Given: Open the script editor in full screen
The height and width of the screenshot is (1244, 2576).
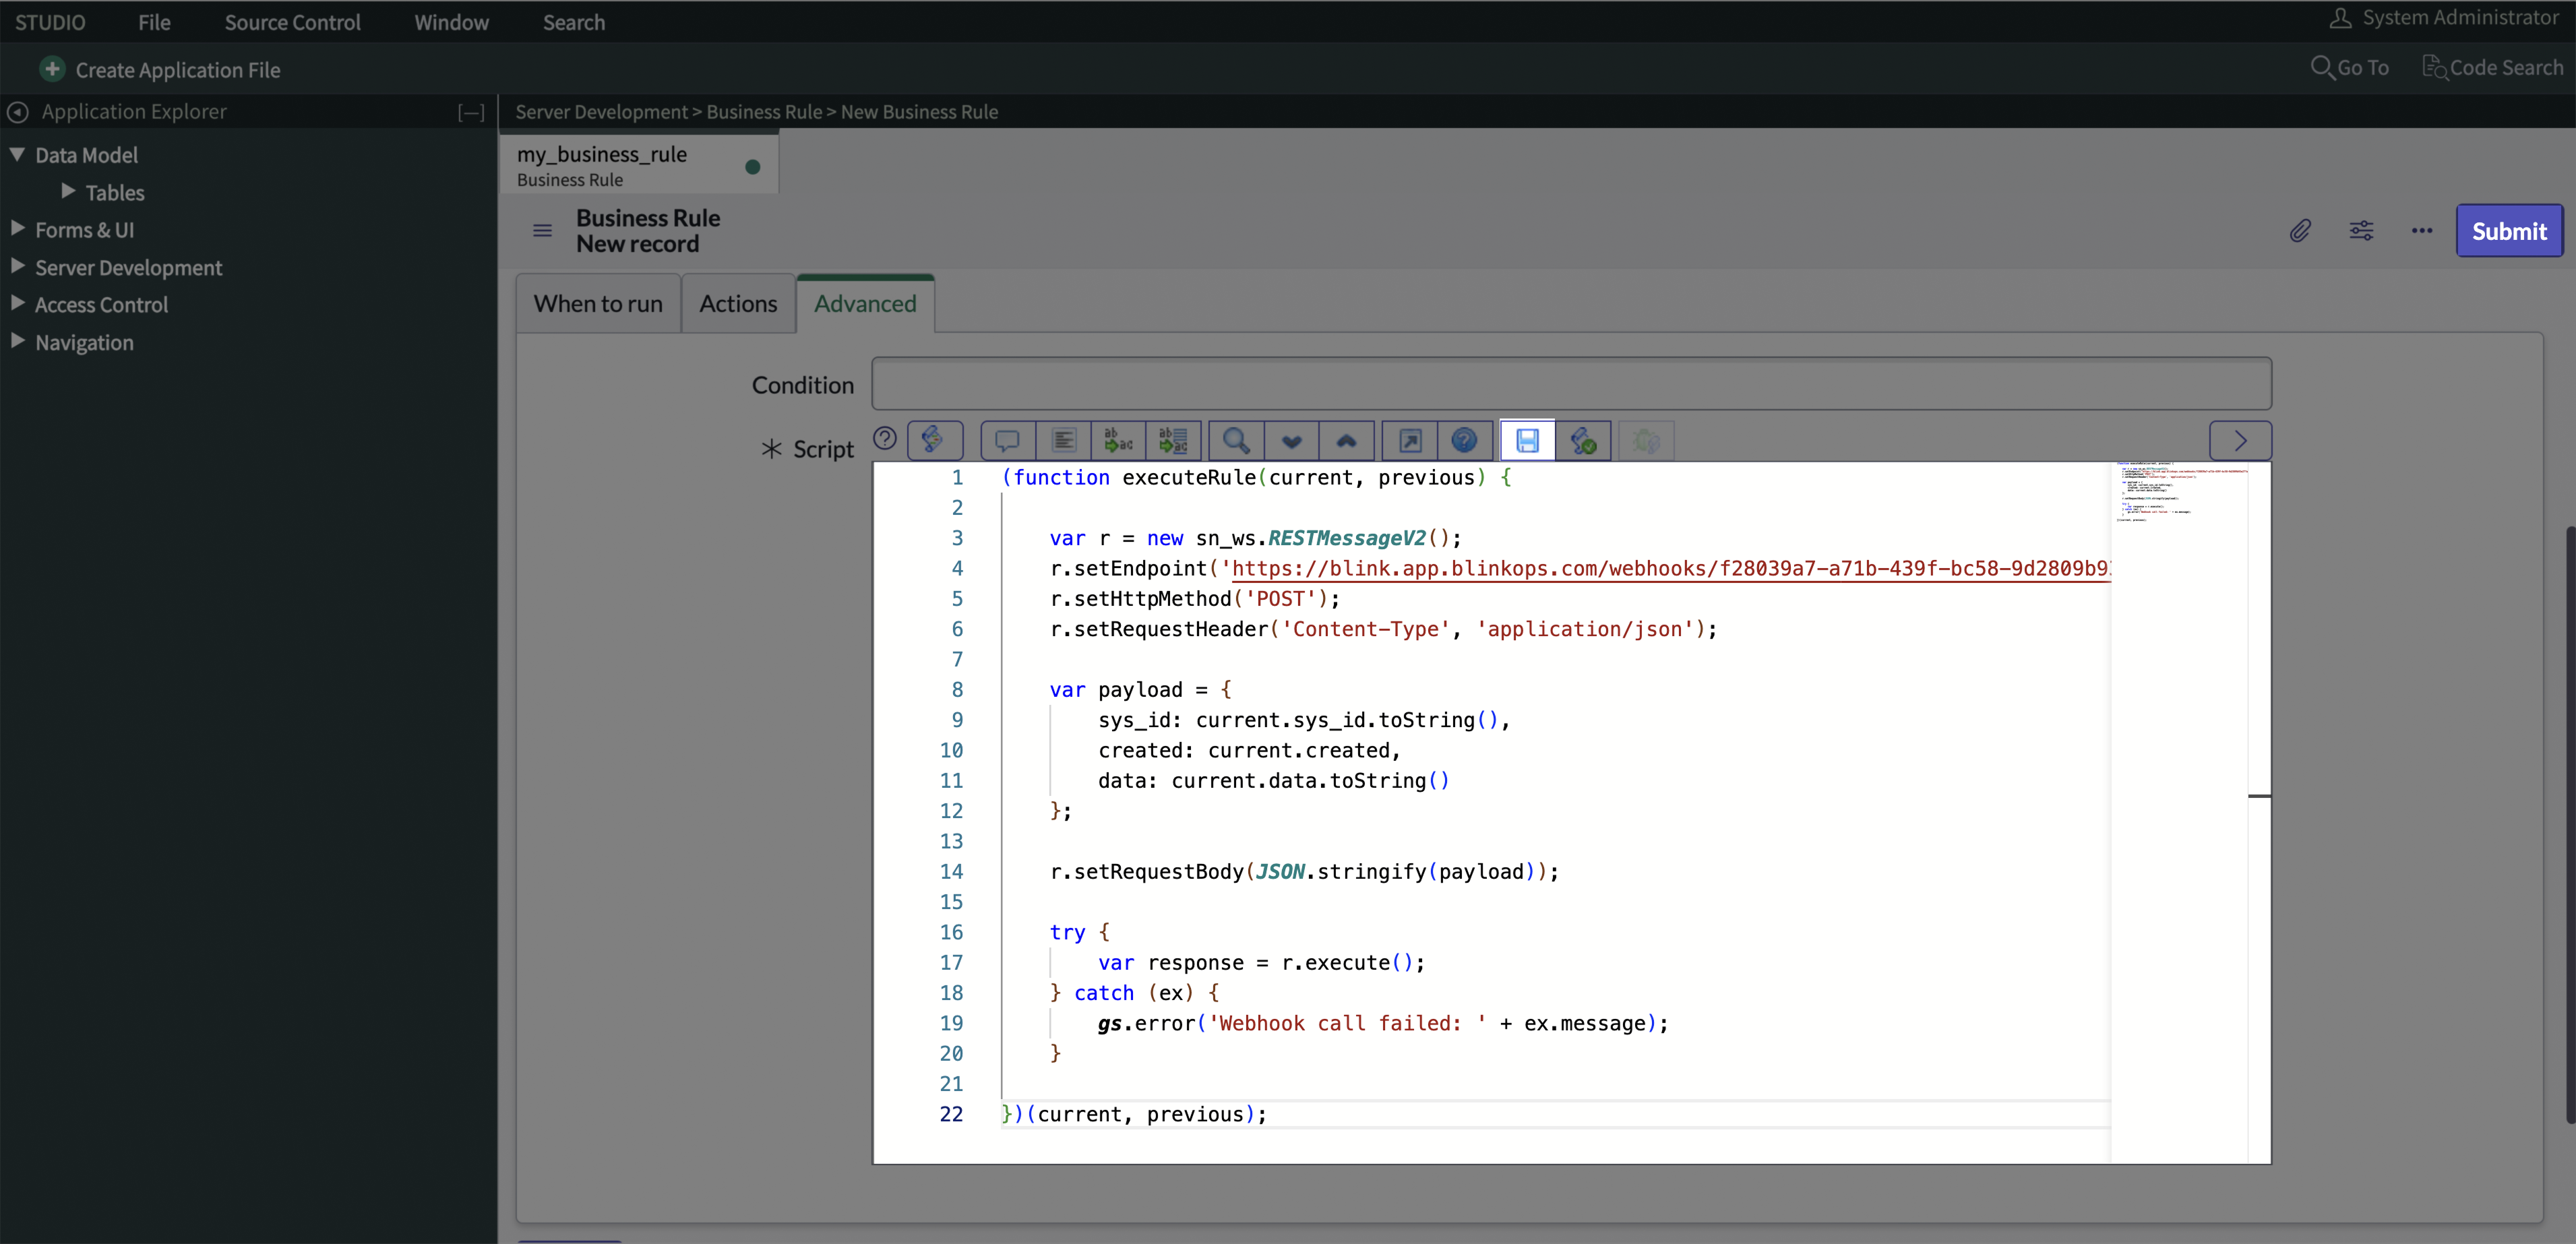Looking at the screenshot, I should point(1409,440).
